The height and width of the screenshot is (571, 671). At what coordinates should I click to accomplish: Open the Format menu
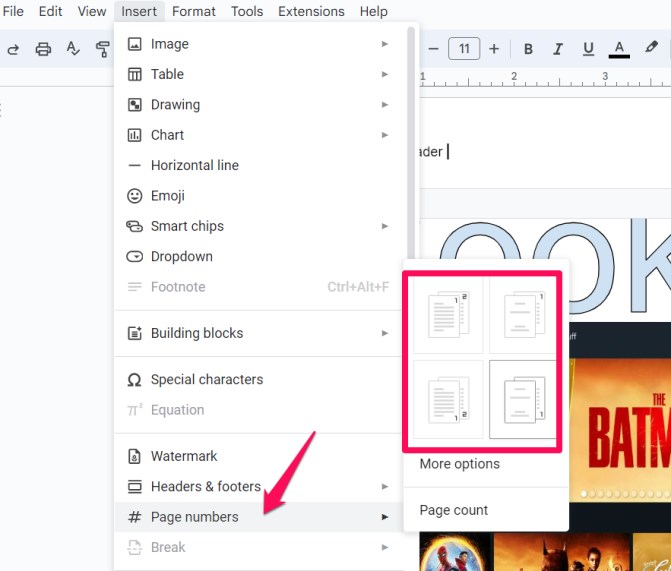click(193, 11)
